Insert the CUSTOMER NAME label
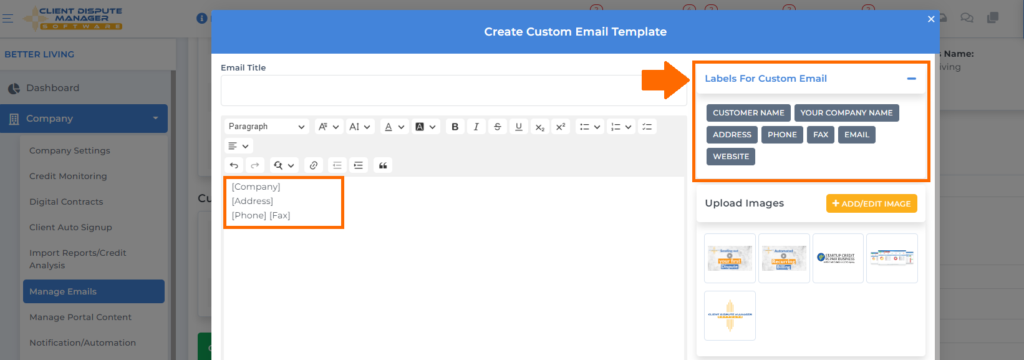1024x360 pixels. 748,113
